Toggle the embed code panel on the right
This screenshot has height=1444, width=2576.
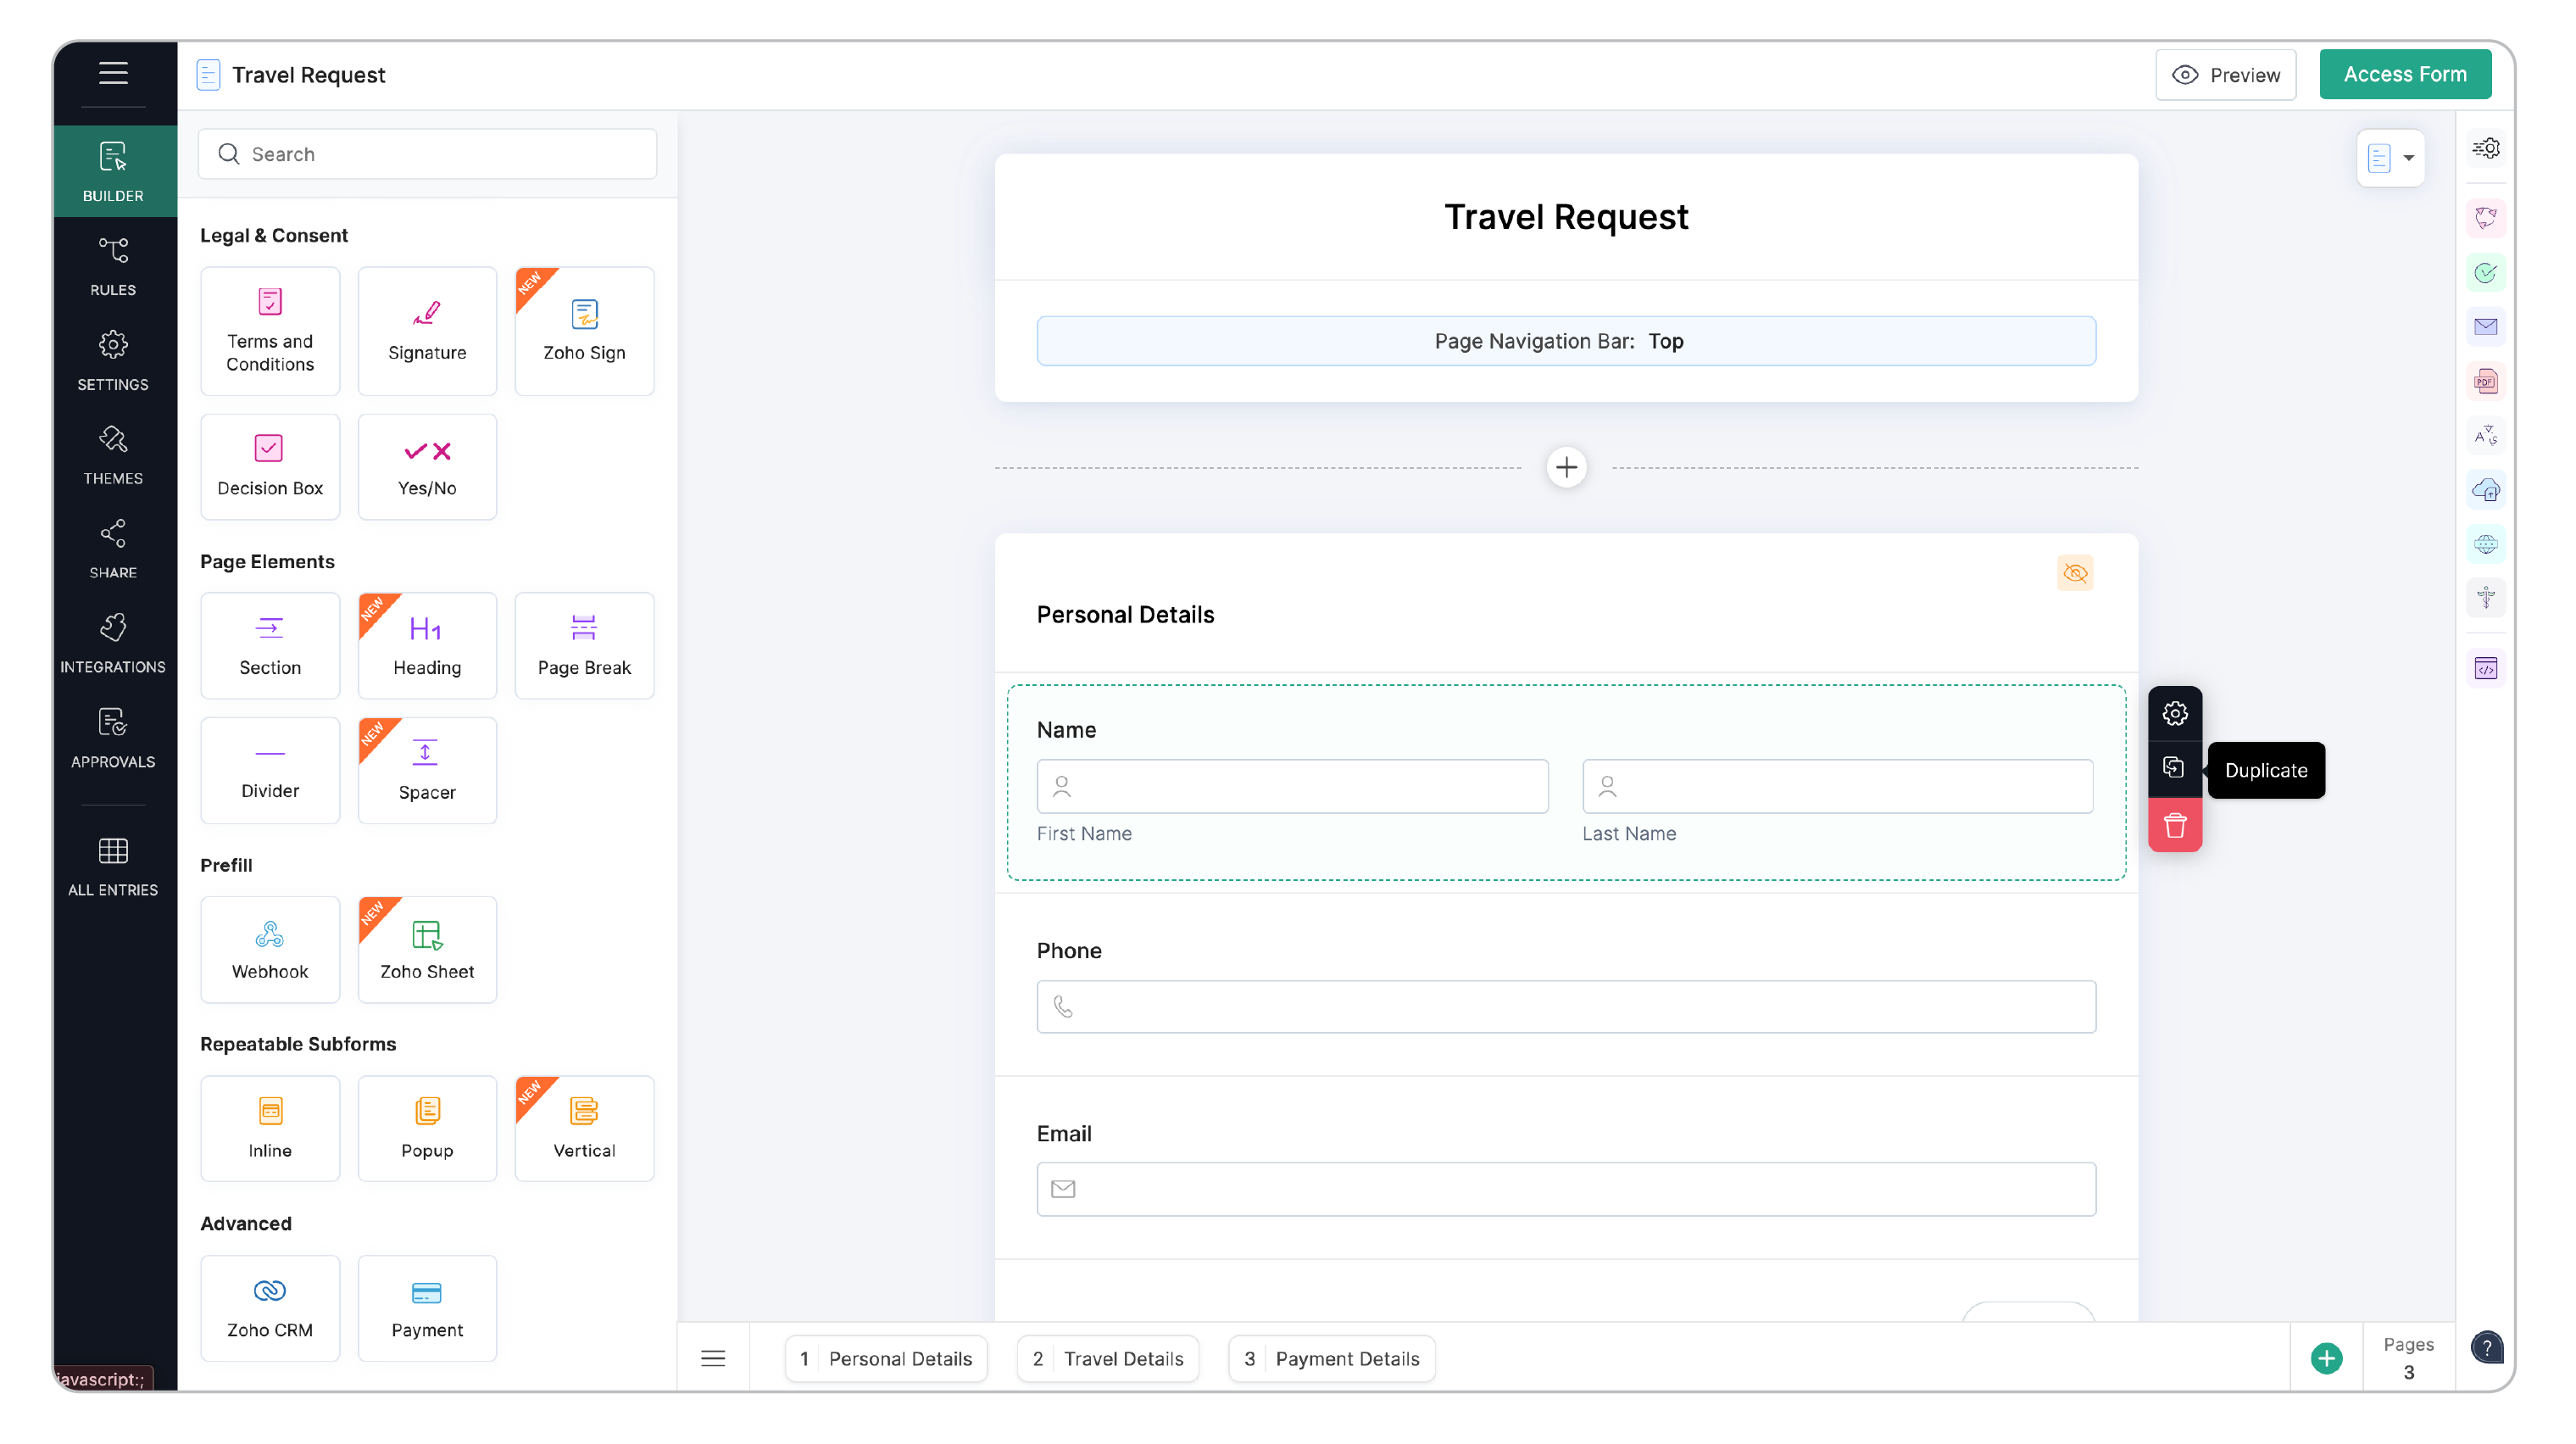click(x=2488, y=668)
